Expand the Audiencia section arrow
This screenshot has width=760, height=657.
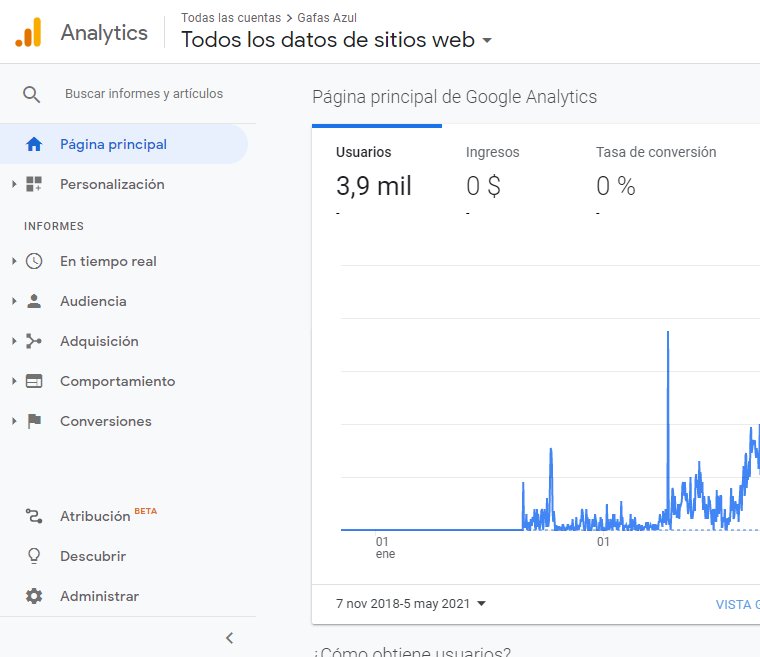point(14,301)
